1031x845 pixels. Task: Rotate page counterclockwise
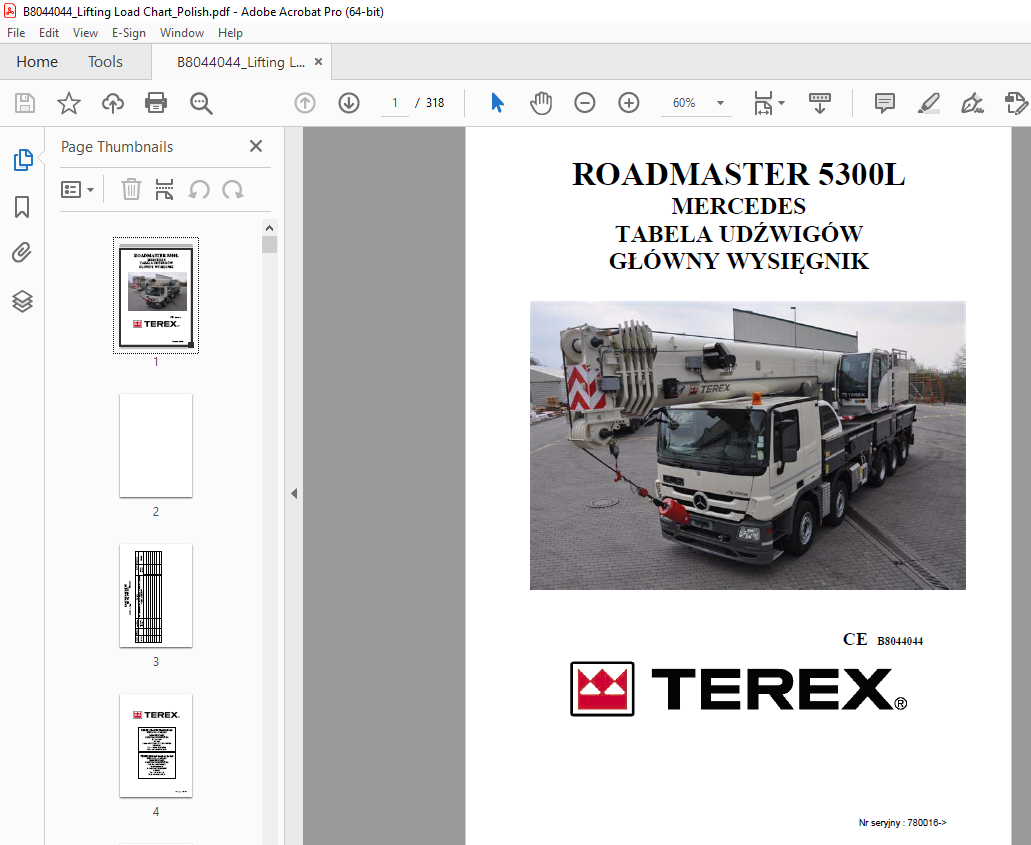[199, 190]
